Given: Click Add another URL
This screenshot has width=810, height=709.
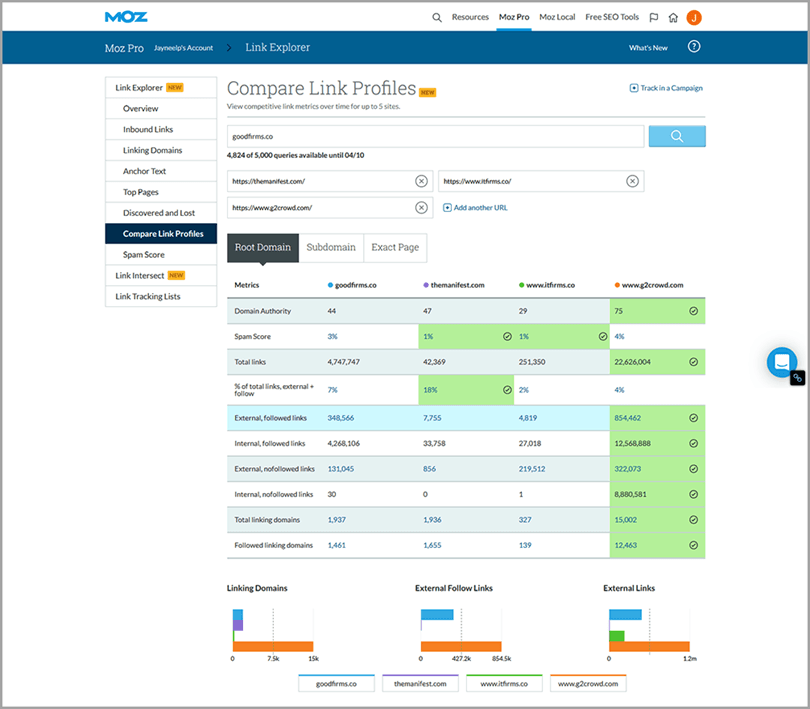Looking at the screenshot, I should click(x=475, y=207).
